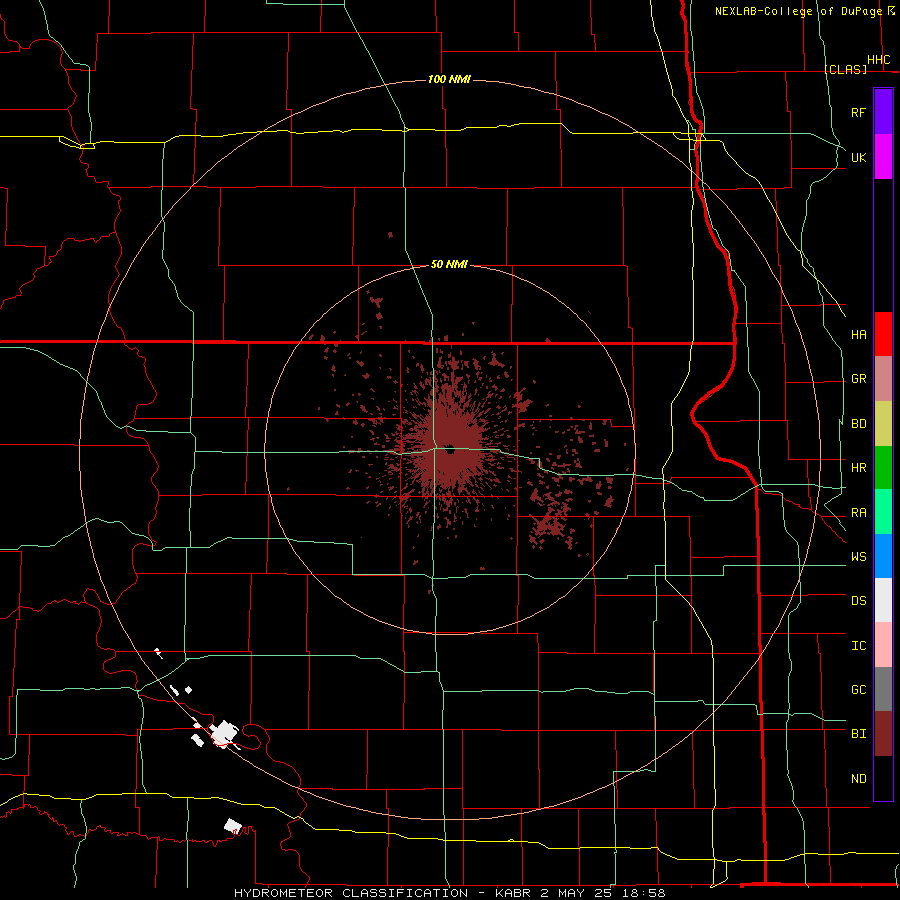
Task: Click the white echo near the bottom border
Action: point(232,825)
